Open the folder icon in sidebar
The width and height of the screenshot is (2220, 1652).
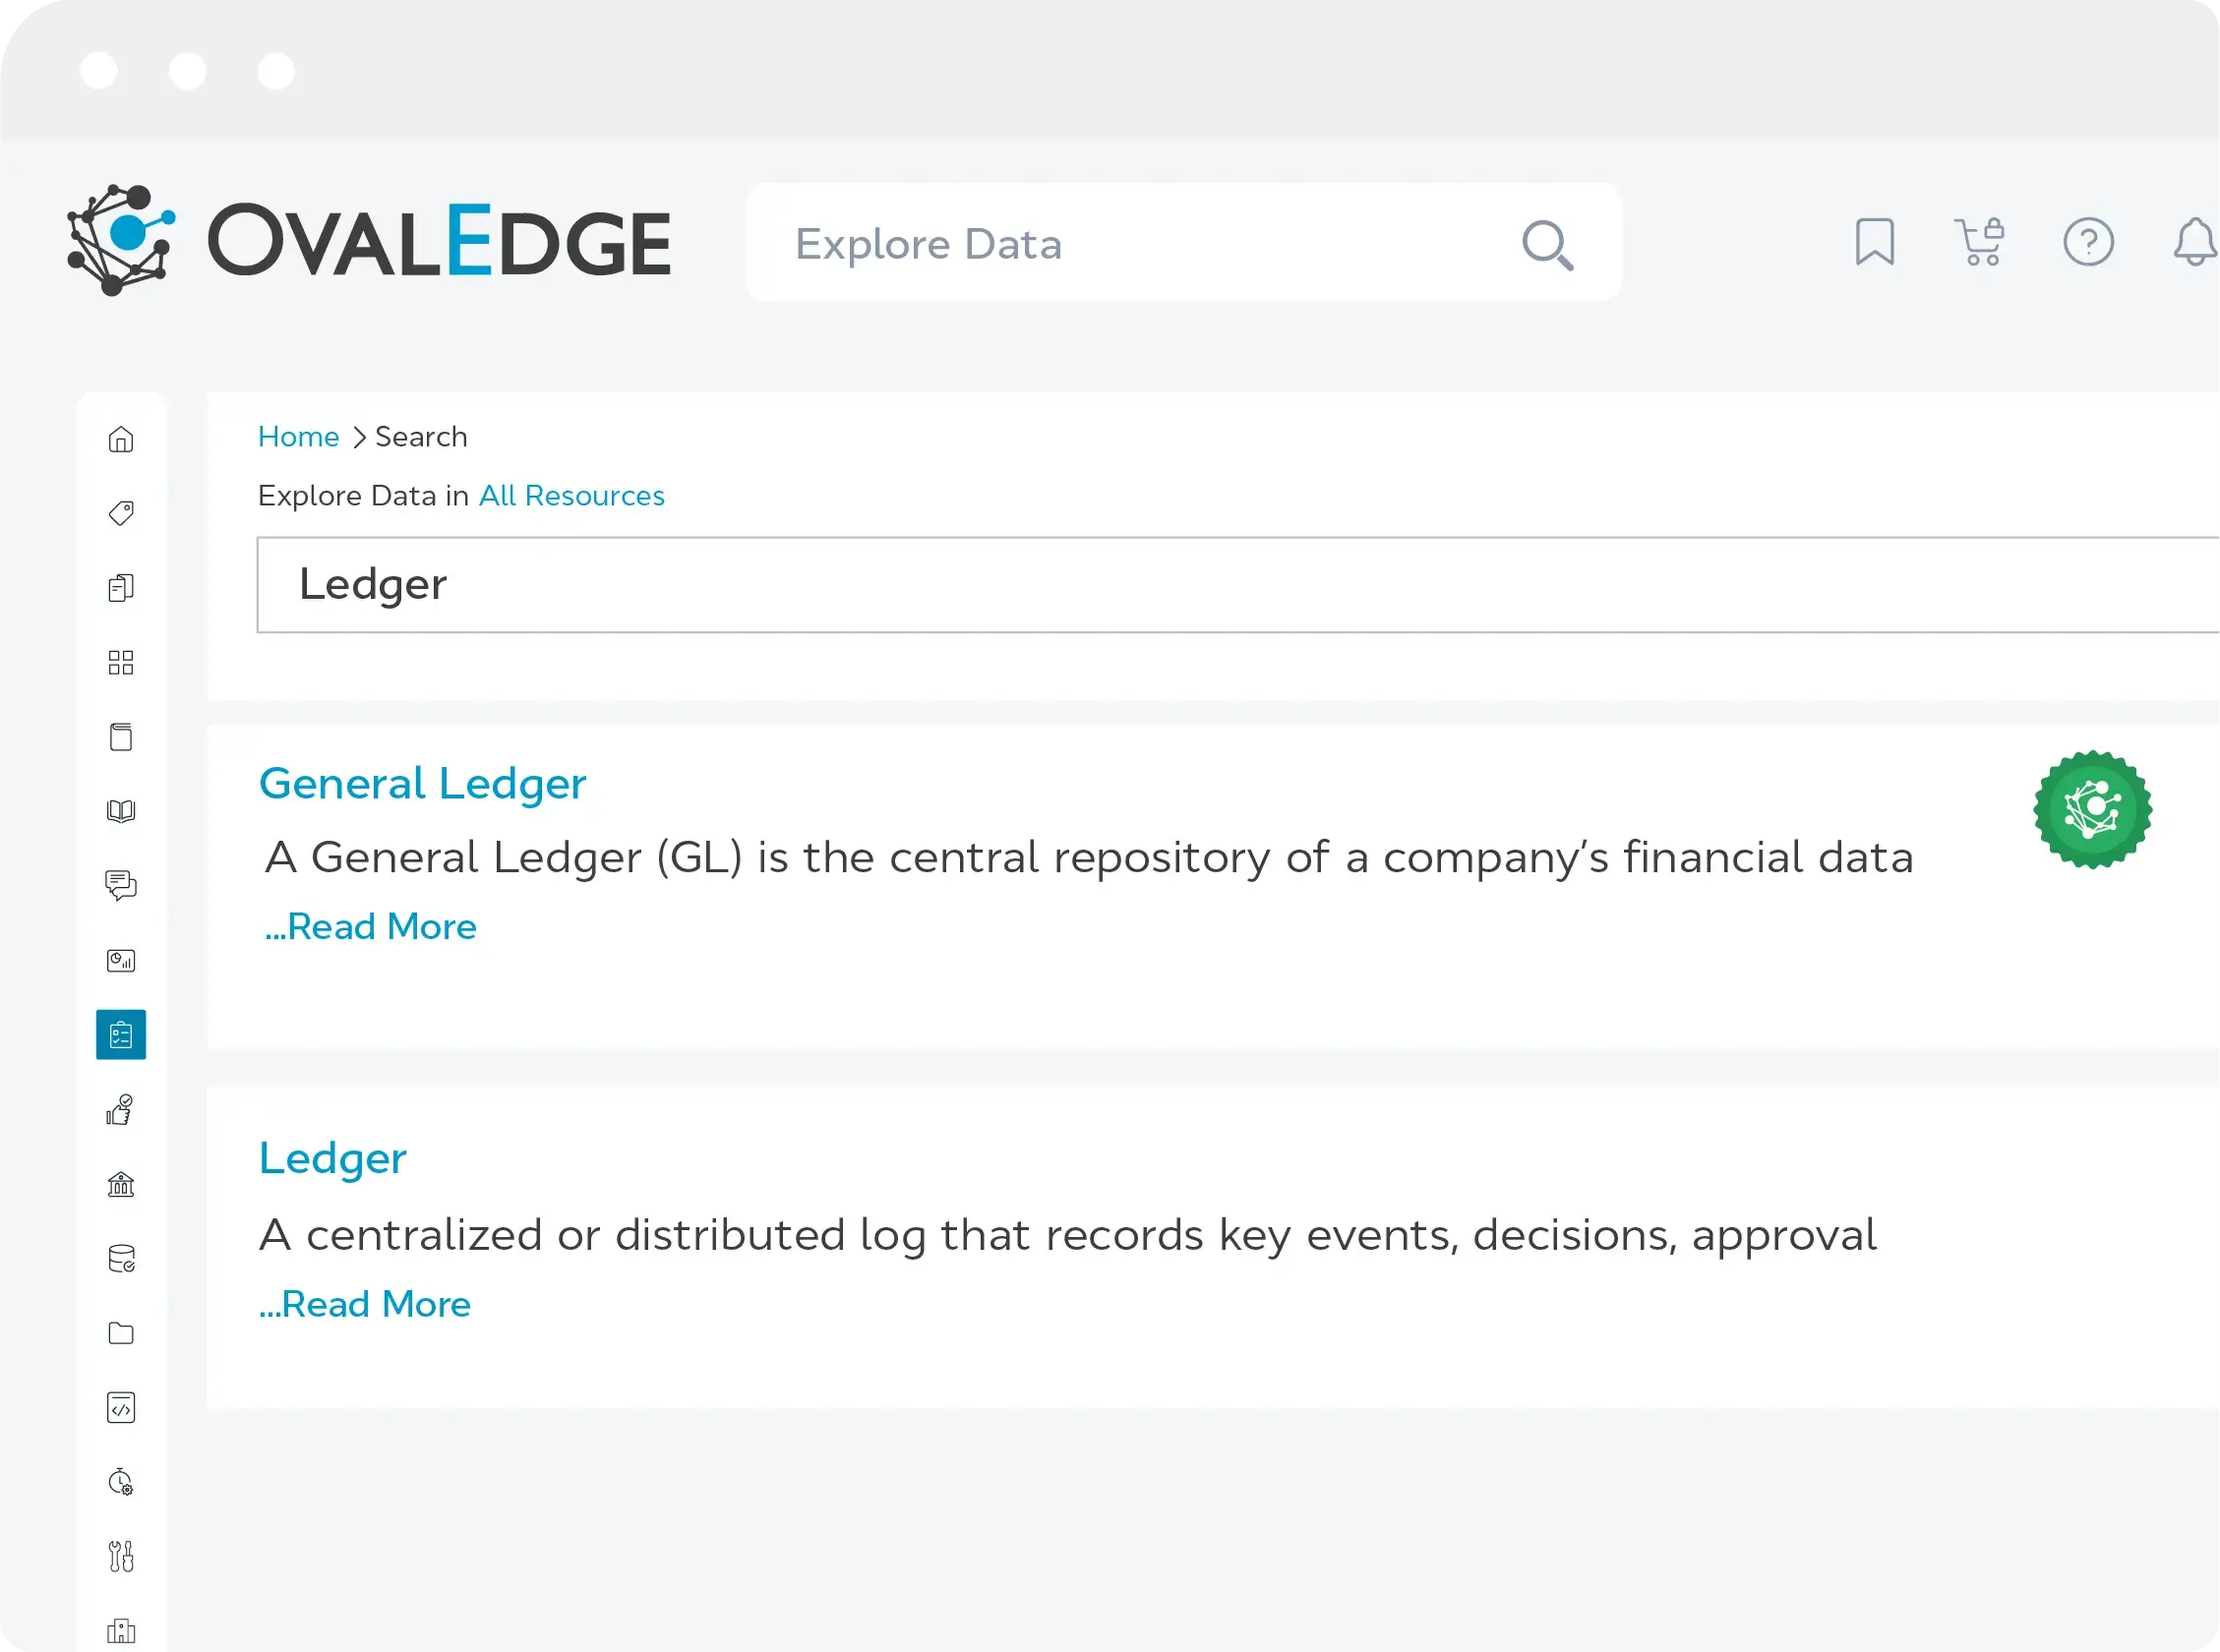pyautogui.click(x=121, y=1333)
